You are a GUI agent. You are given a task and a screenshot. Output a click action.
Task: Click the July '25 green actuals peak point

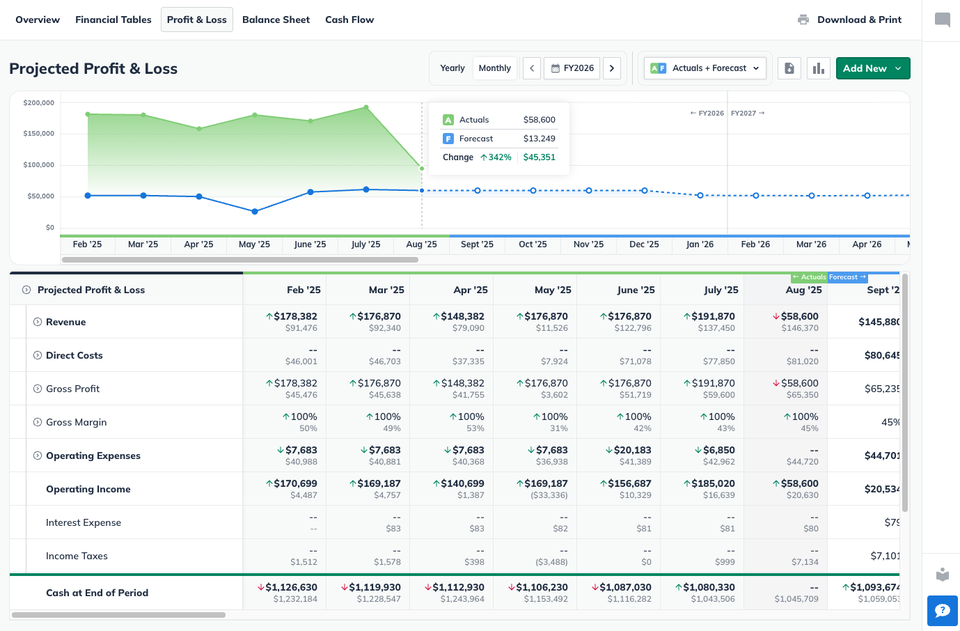point(366,107)
